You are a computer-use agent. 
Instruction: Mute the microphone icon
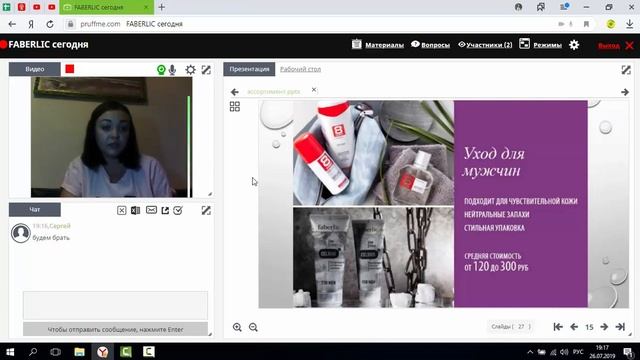coord(173,70)
